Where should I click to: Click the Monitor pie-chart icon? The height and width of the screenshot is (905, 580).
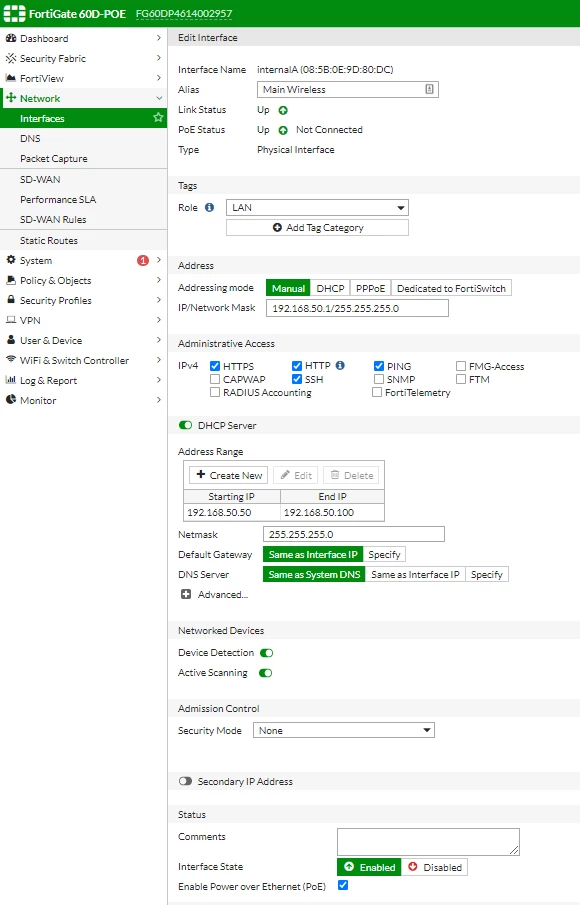(10, 400)
